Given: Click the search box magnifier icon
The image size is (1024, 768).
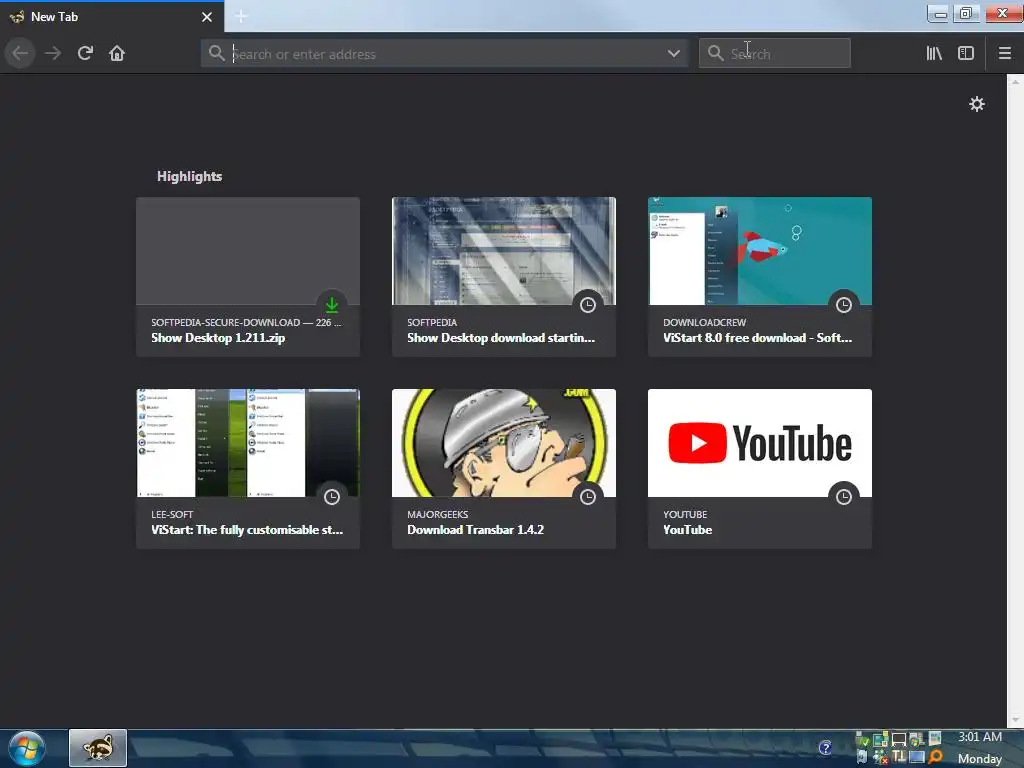Looking at the screenshot, I should pyautogui.click(x=716, y=53).
